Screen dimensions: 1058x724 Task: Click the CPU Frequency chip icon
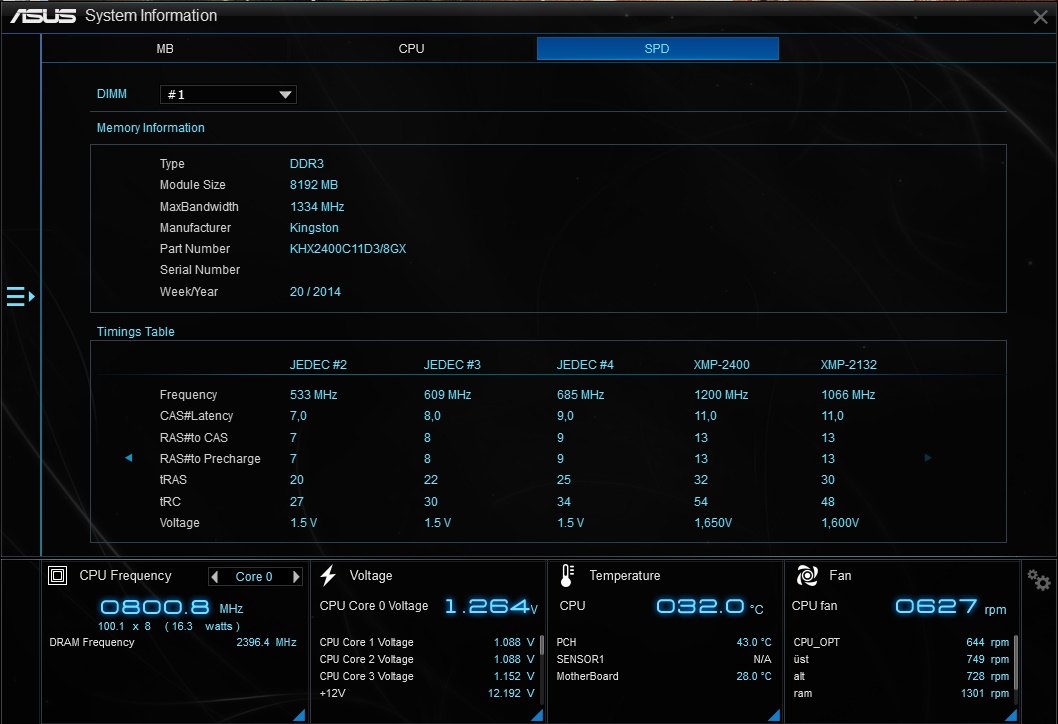(58, 576)
